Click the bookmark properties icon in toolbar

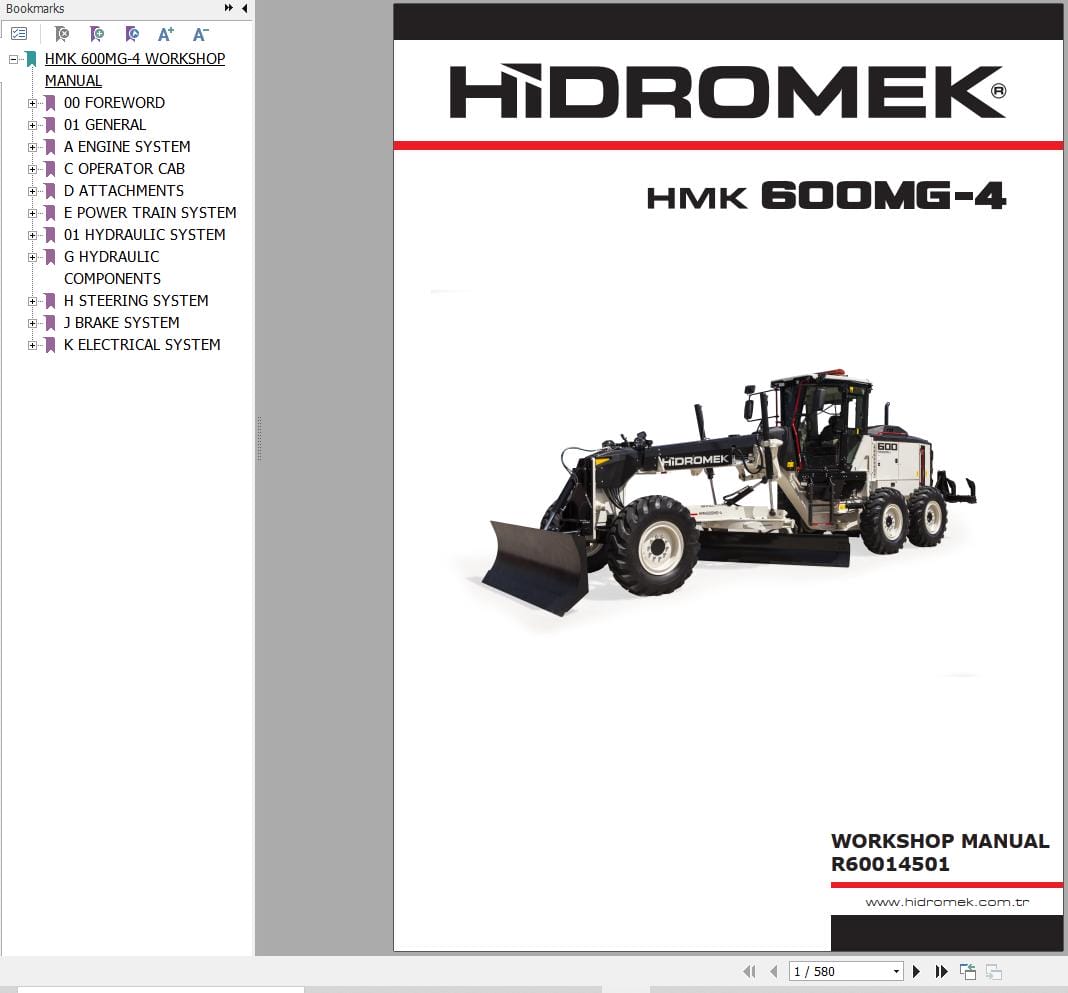pos(132,33)
